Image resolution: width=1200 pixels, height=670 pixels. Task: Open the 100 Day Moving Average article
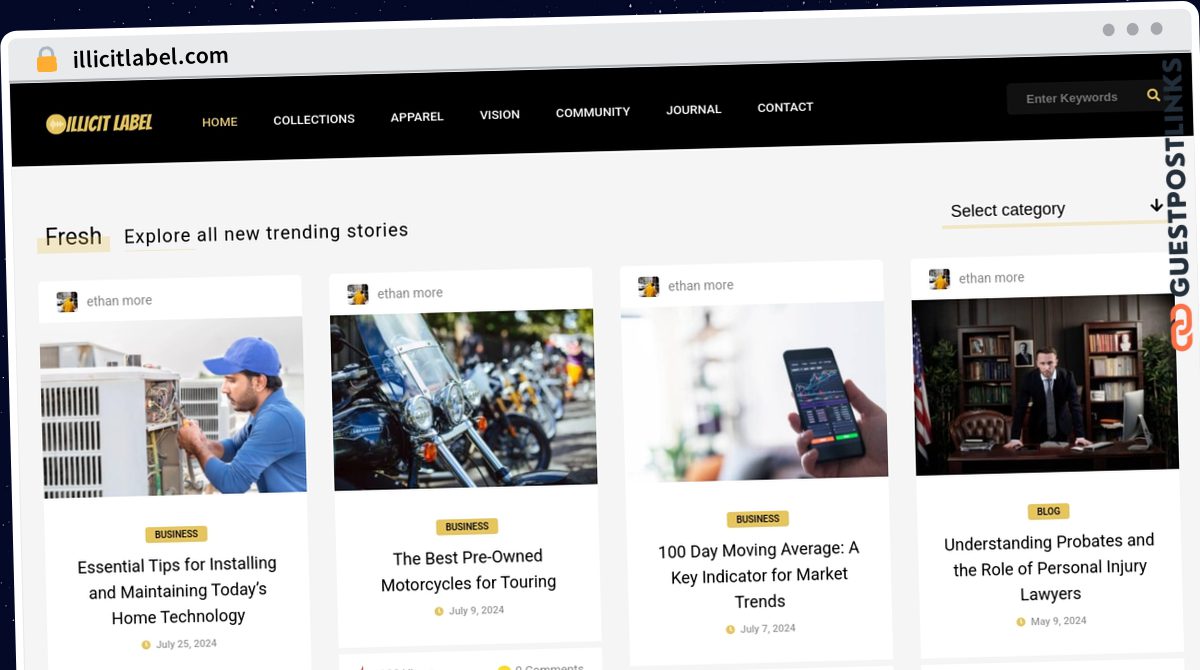click(x=759, y=575)
